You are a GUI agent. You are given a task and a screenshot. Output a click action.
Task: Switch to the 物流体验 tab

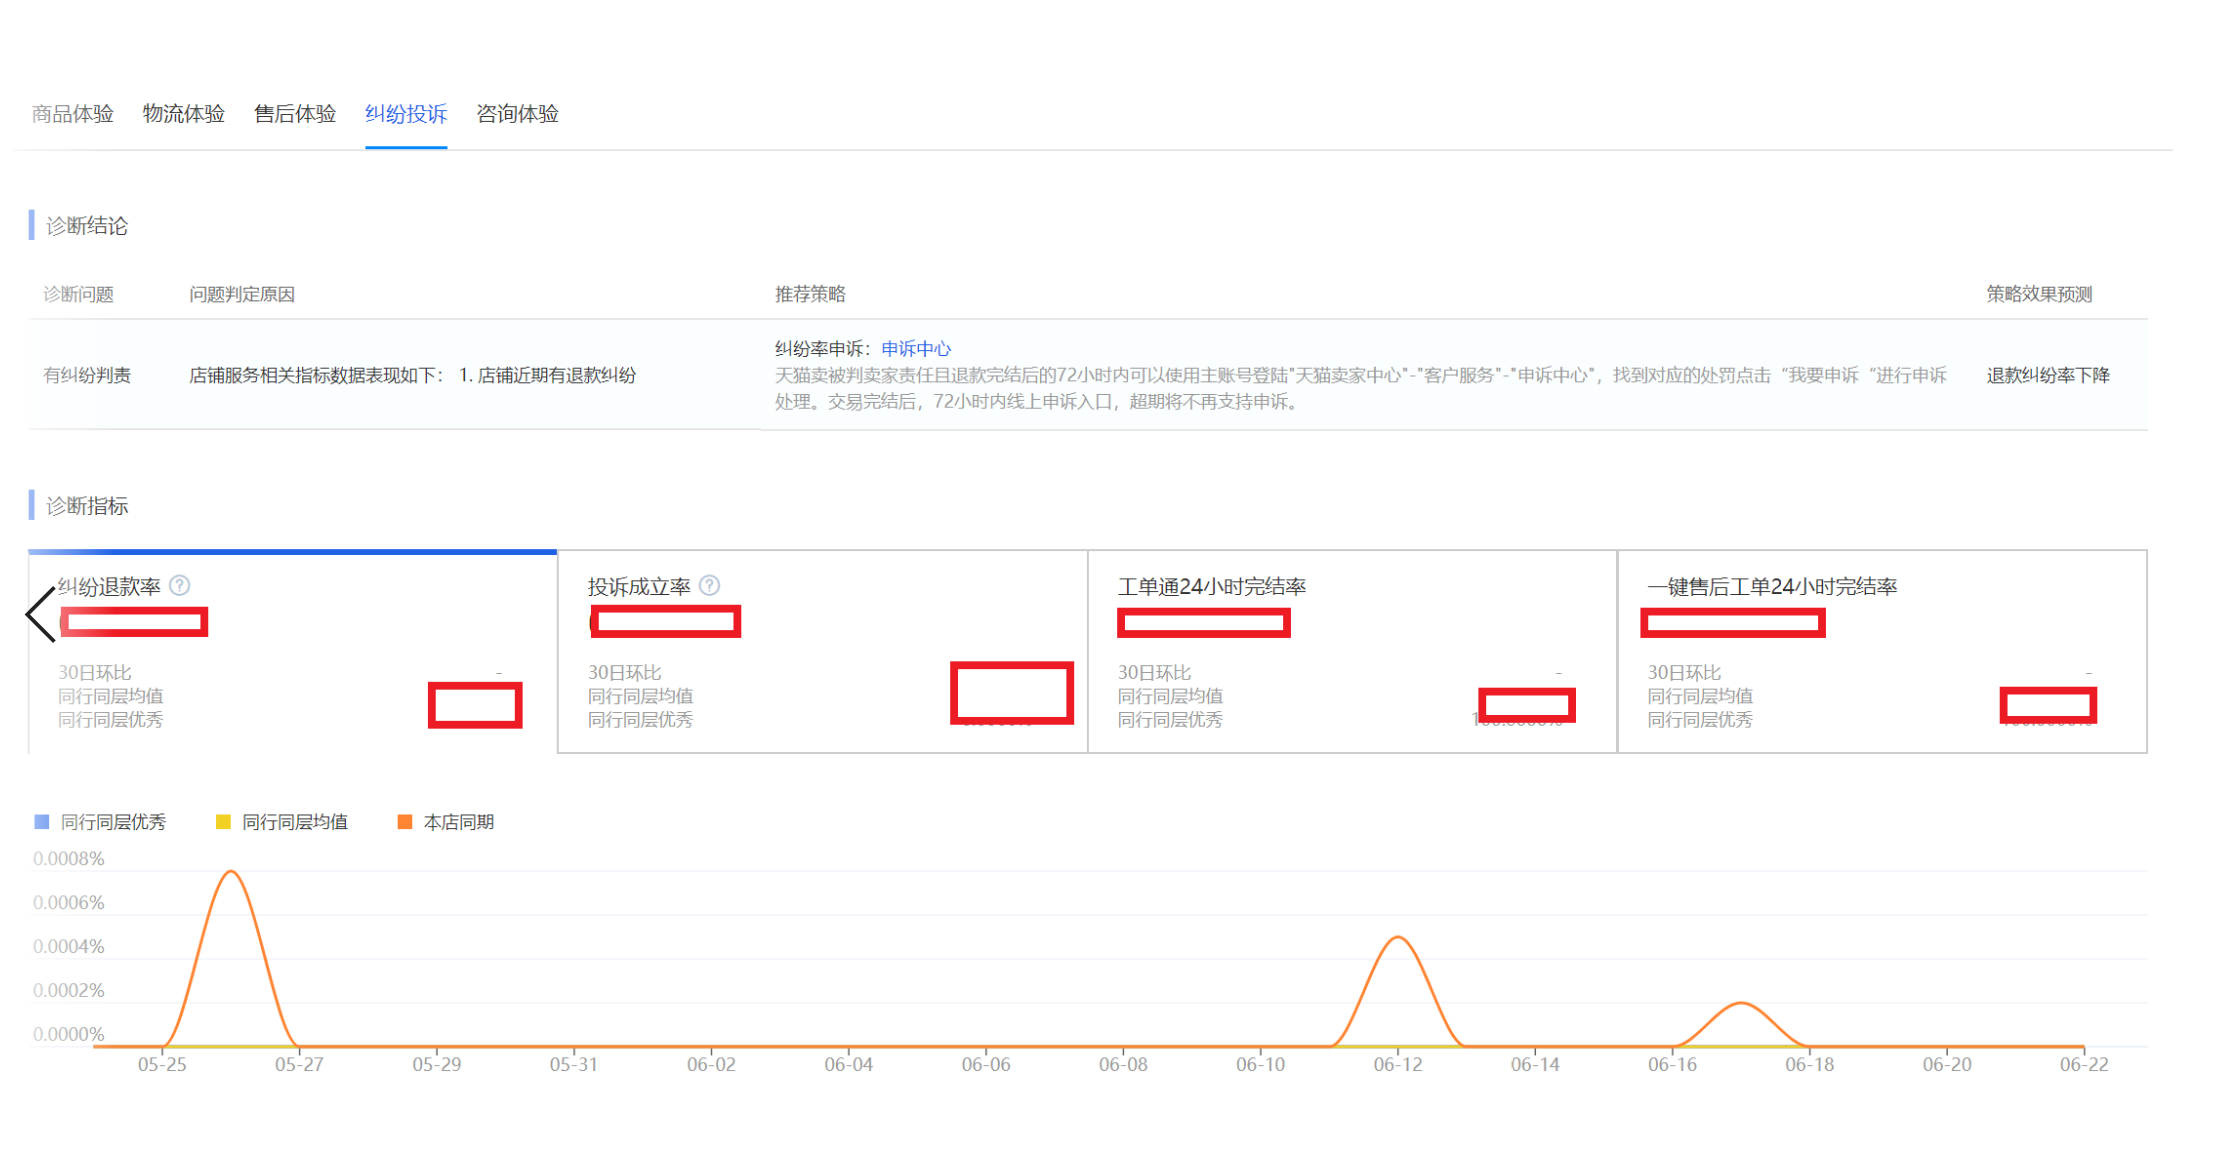(x=183, y=114)
